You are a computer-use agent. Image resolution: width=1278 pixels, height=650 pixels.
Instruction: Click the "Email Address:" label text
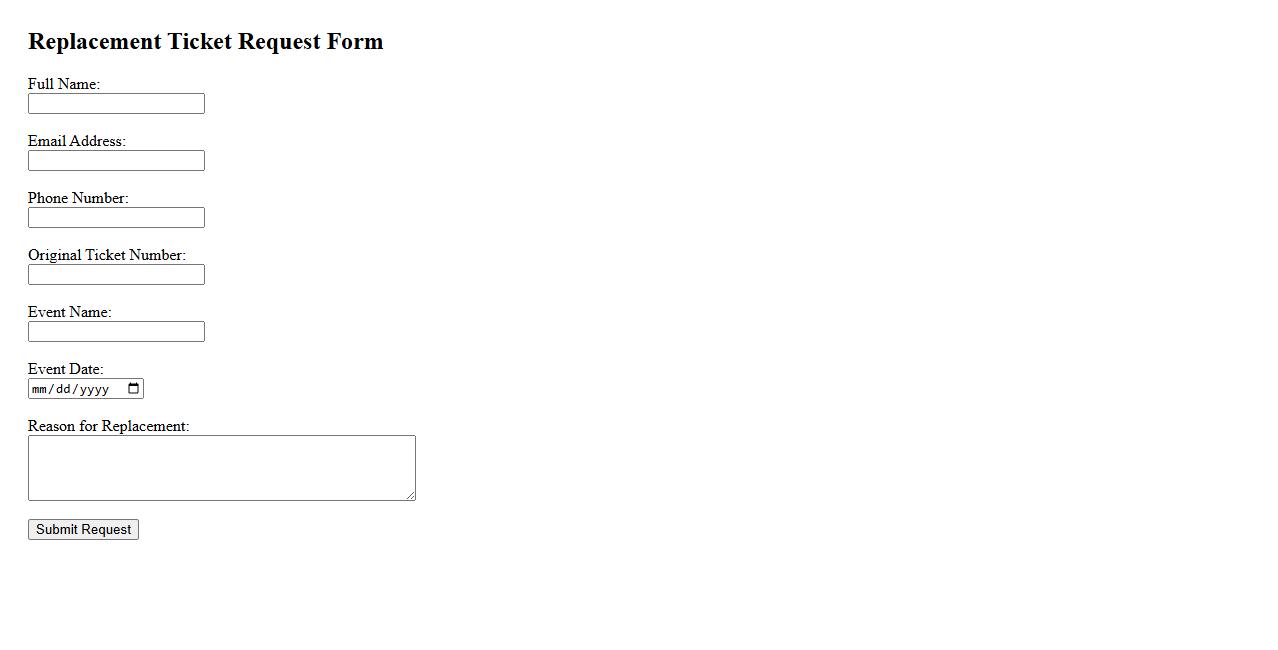[77, 141]
